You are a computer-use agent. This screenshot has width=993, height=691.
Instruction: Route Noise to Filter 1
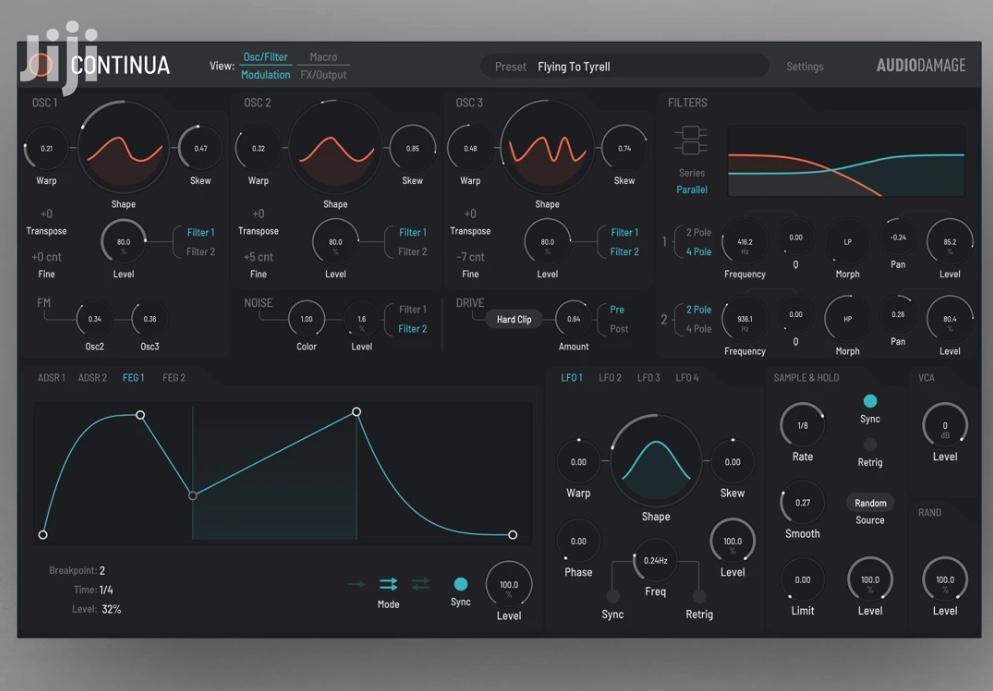(x=413, y=310)
